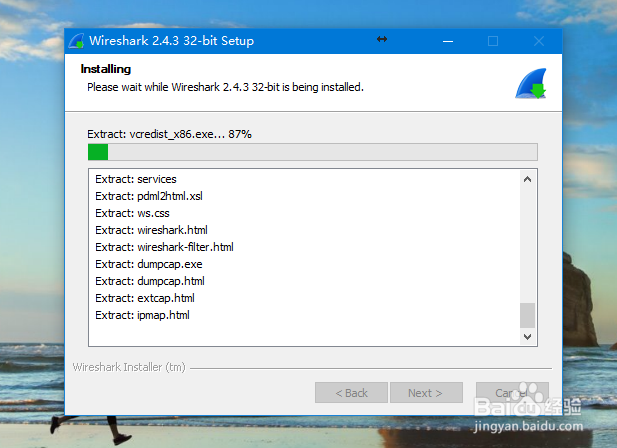The width and height of the screenshot is (617, 448).
Task: Minimize the Wireshark Setup window
Action: click(x=448, y=41)
